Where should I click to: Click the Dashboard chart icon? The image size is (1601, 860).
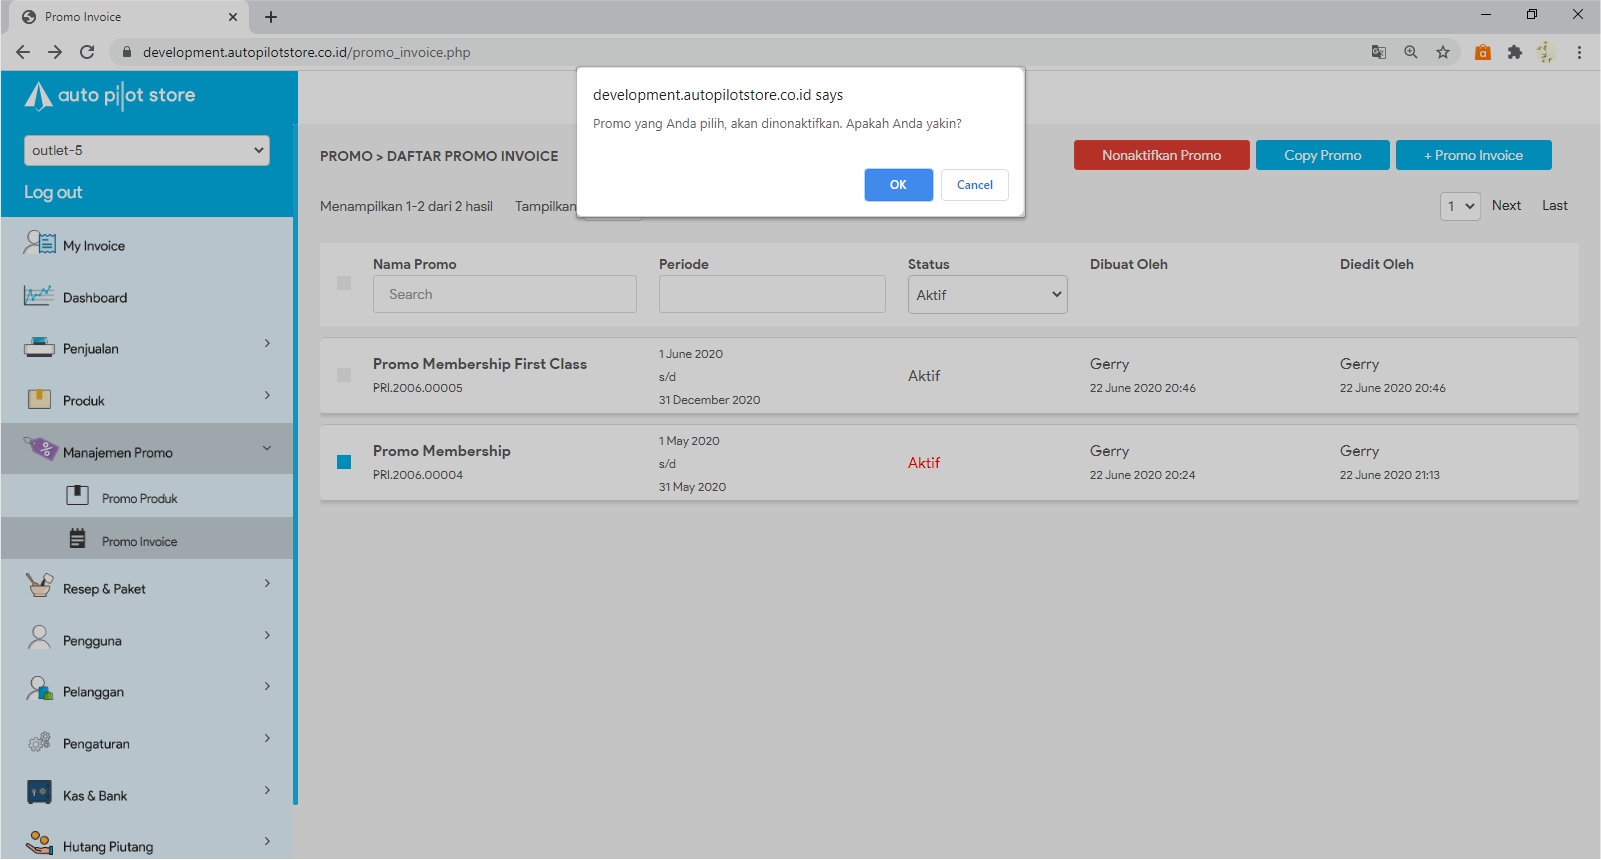(39, 296)
